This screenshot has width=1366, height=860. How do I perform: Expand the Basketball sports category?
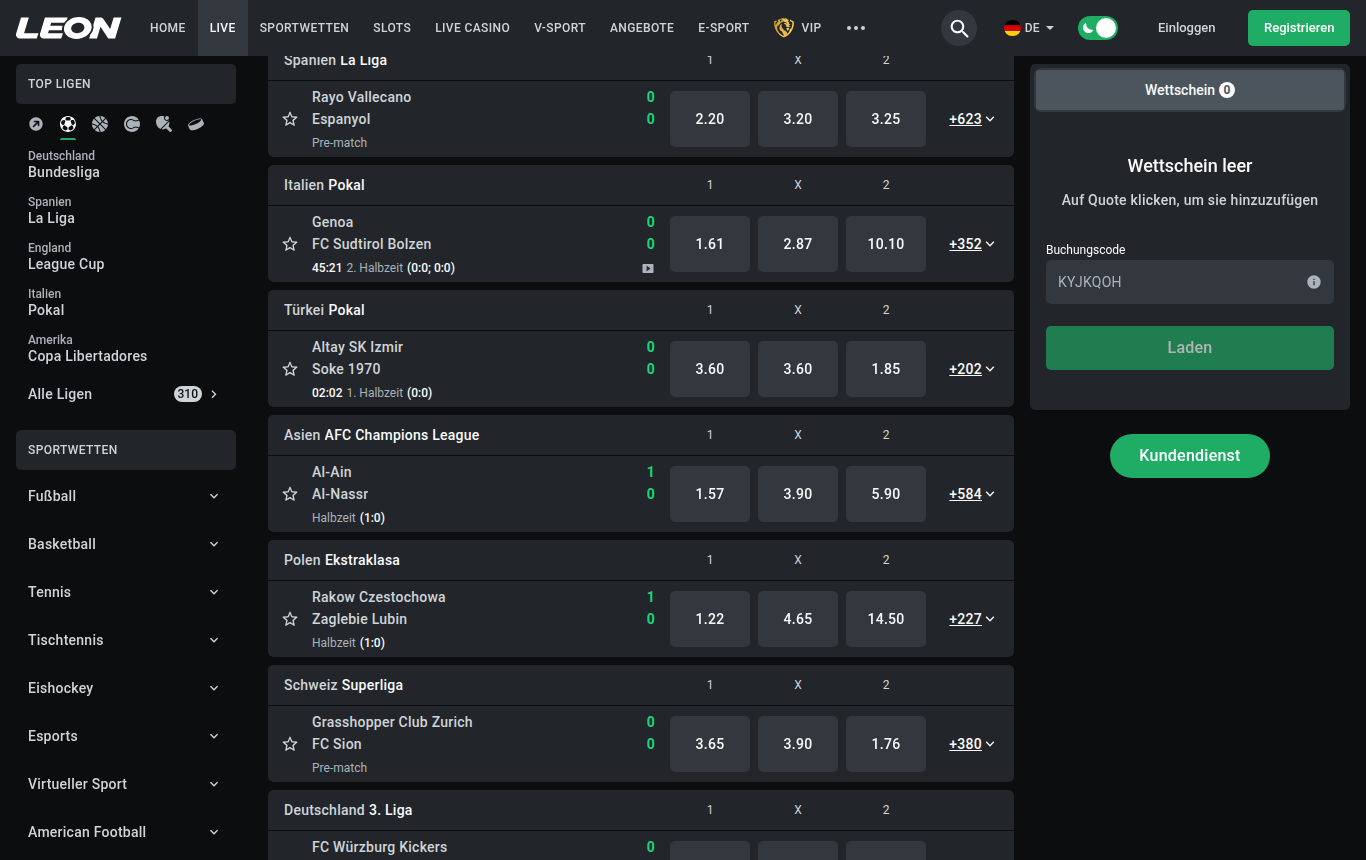(x=126, y=544)
